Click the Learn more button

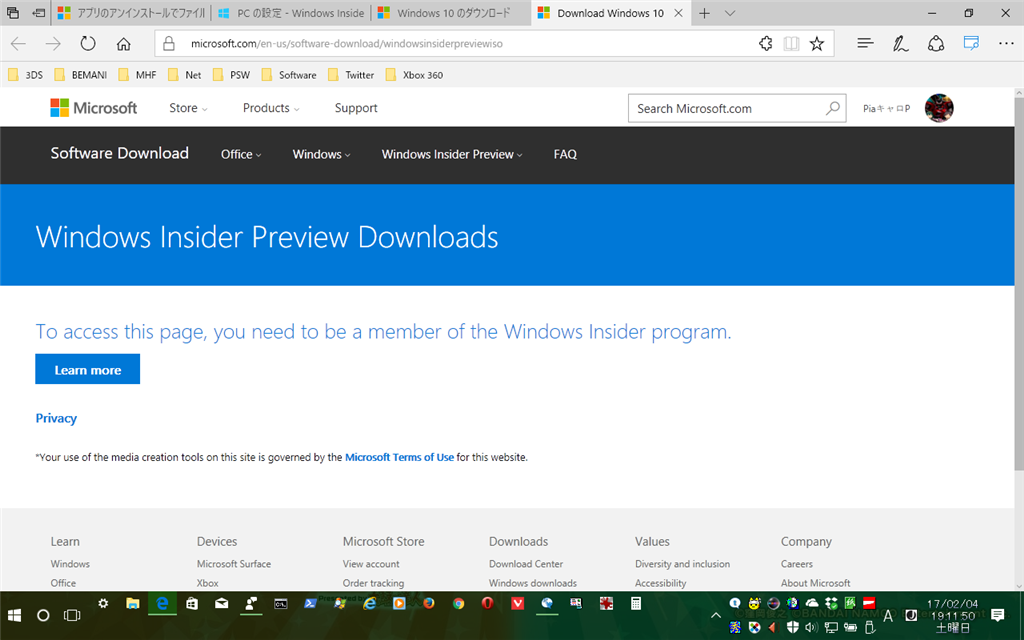[88, 369]
